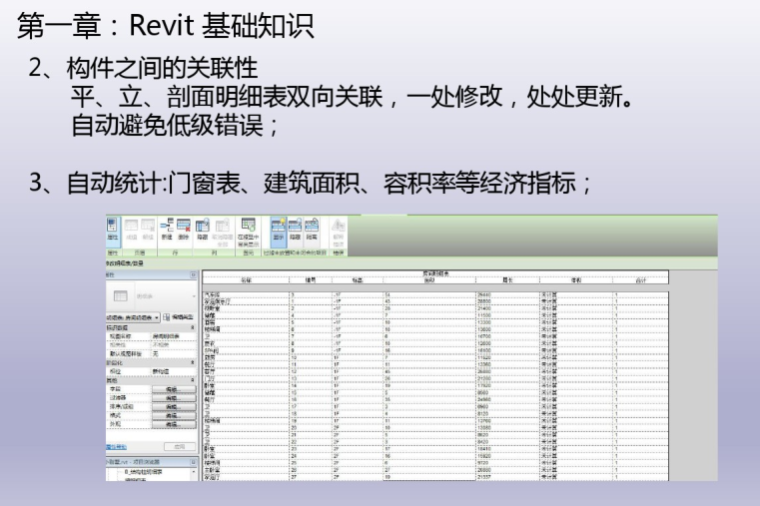Image resolution: width=760 pixels, height=506 pixels.
Task: Collapse the Identity Data properties section
Action: click(193, 327)
